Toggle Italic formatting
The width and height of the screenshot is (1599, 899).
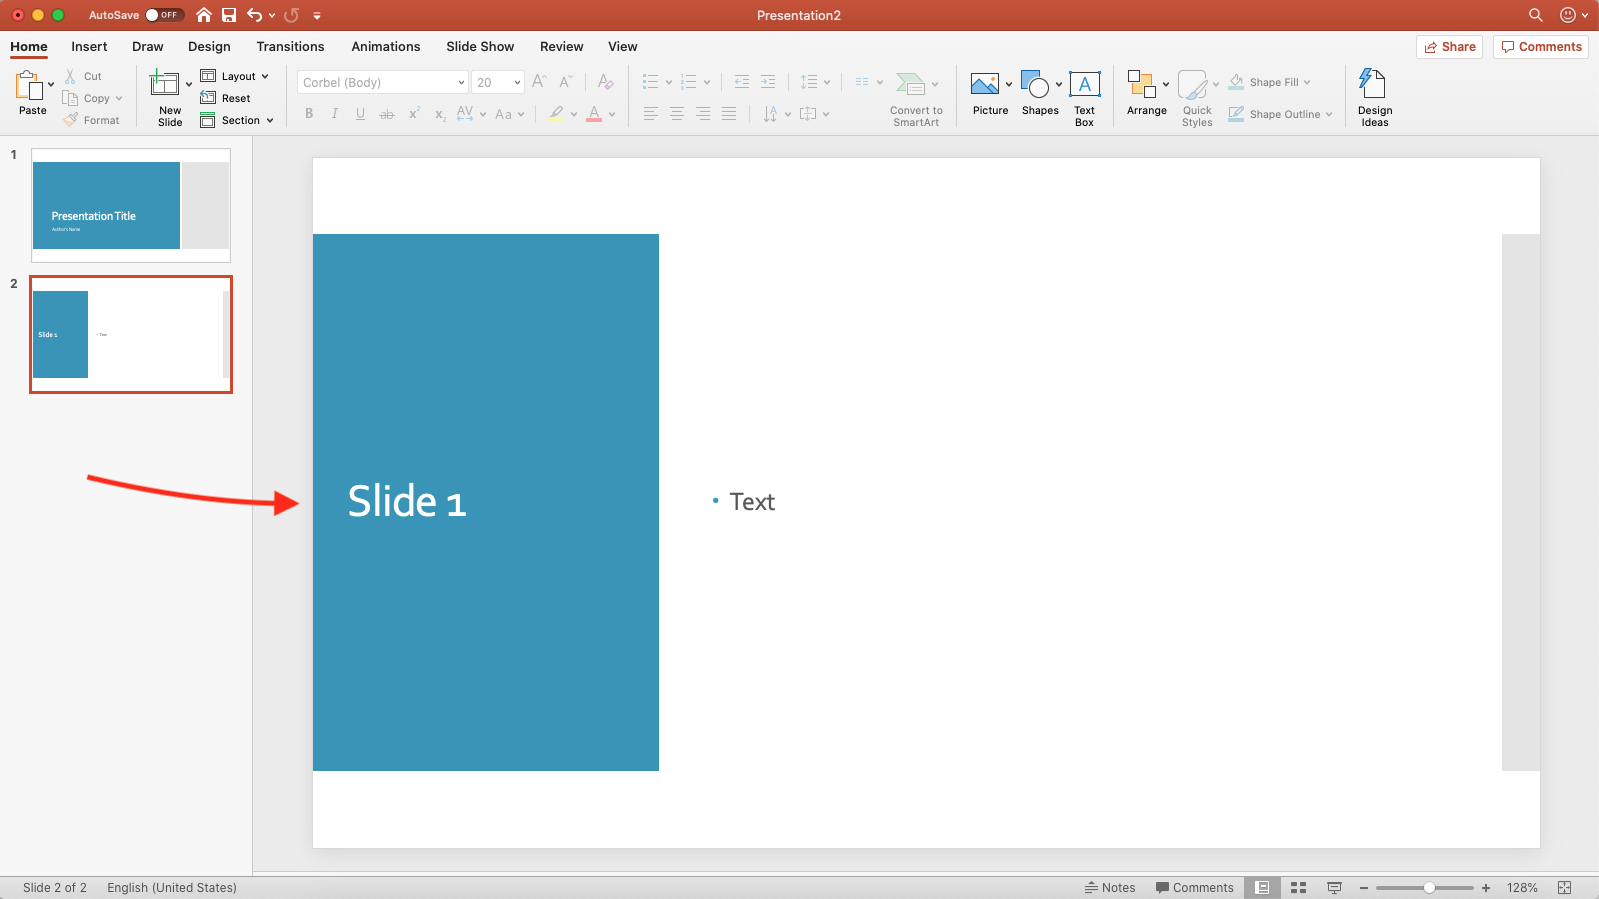tap(335, 114)
